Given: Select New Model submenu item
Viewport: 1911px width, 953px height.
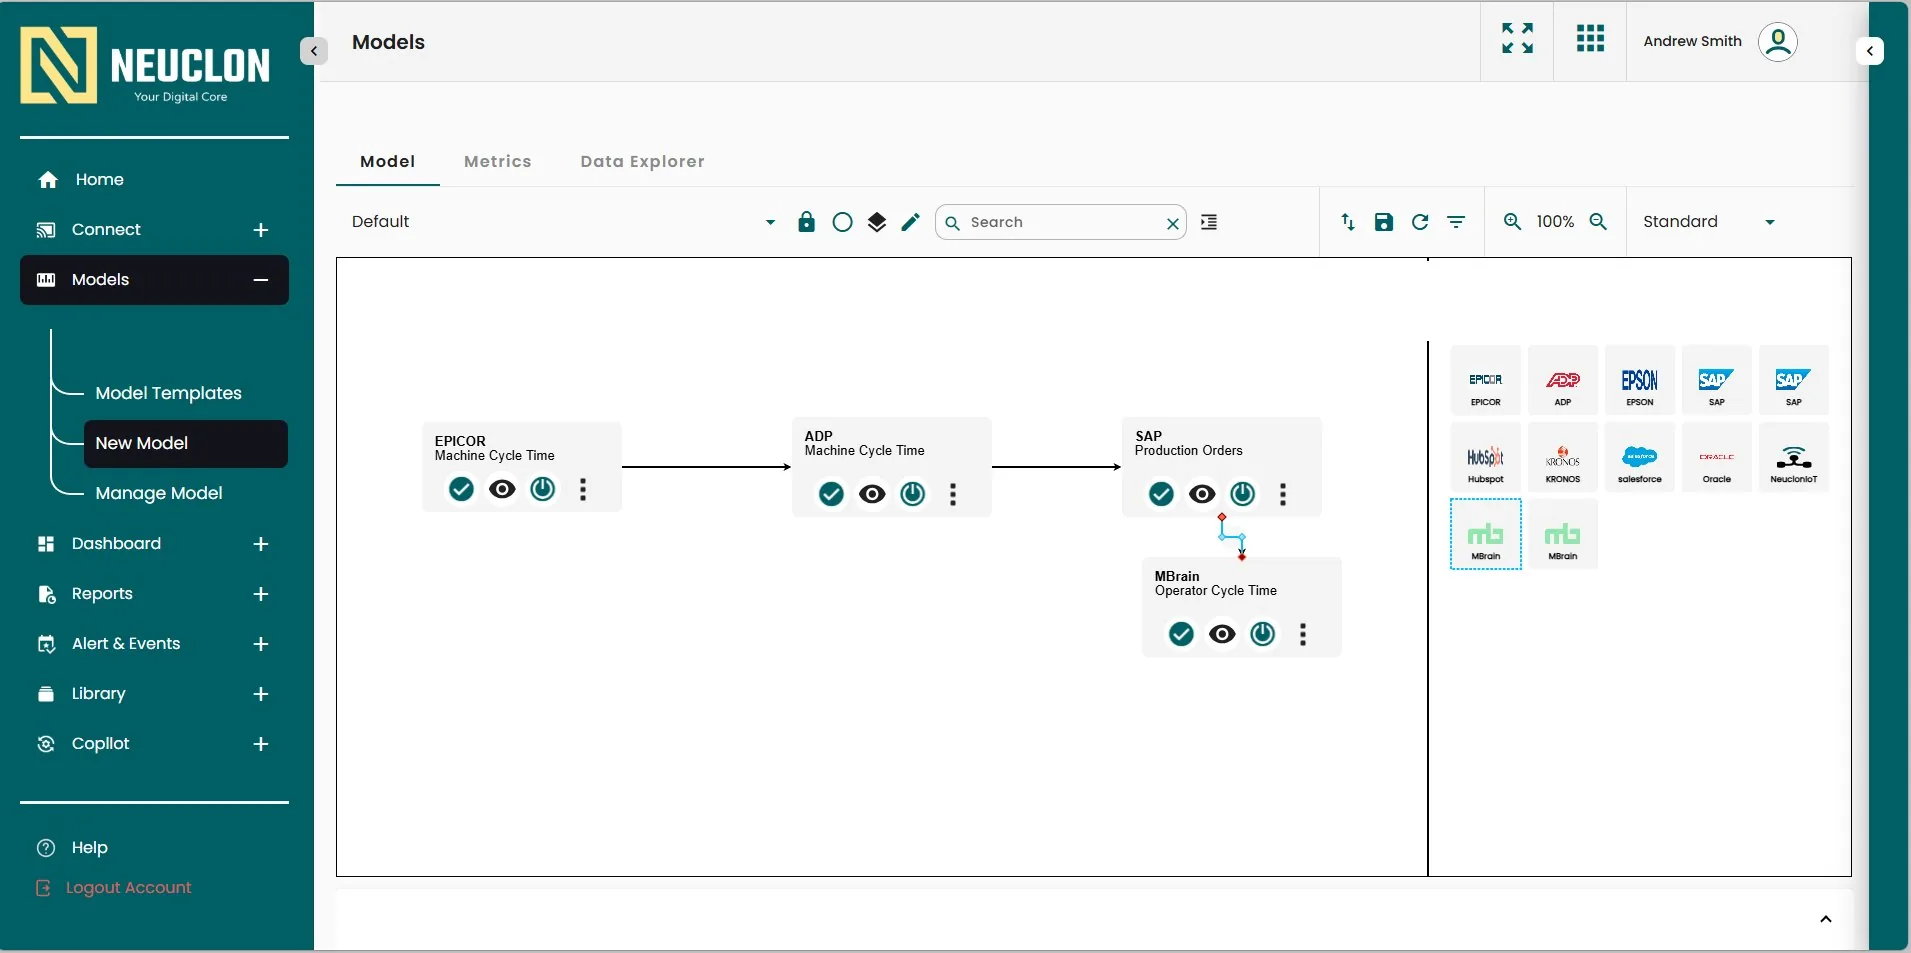Looking at the screenshot, I should [x=186, y=443].
